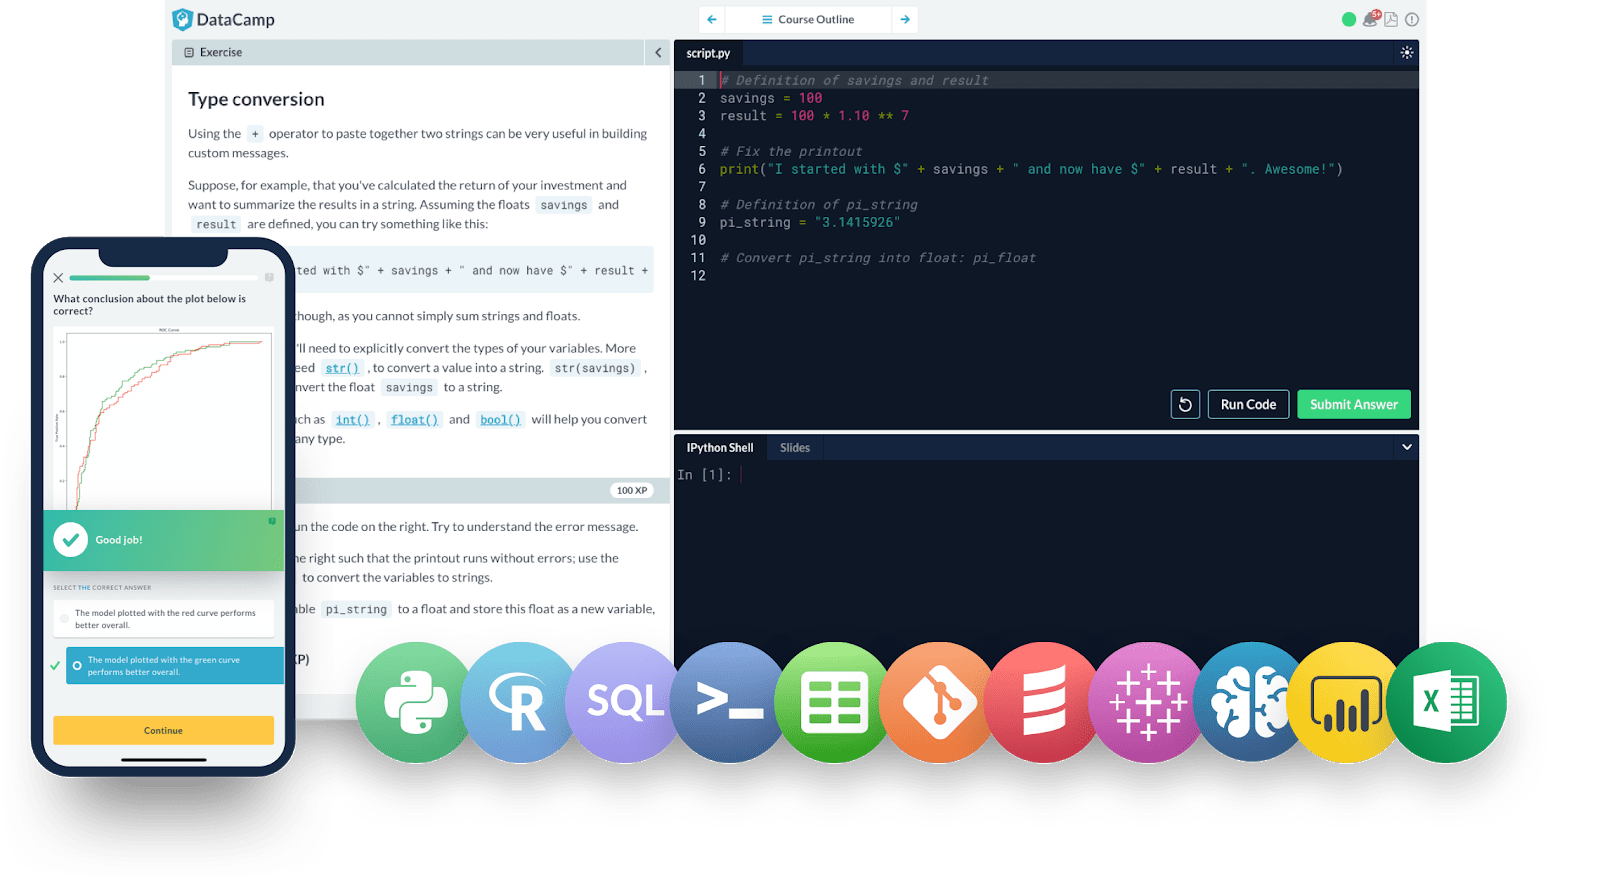Open the str() documentation link
Image resolution: width=1600 pixels, height=878 pixels.
click(x=342, y=368)
